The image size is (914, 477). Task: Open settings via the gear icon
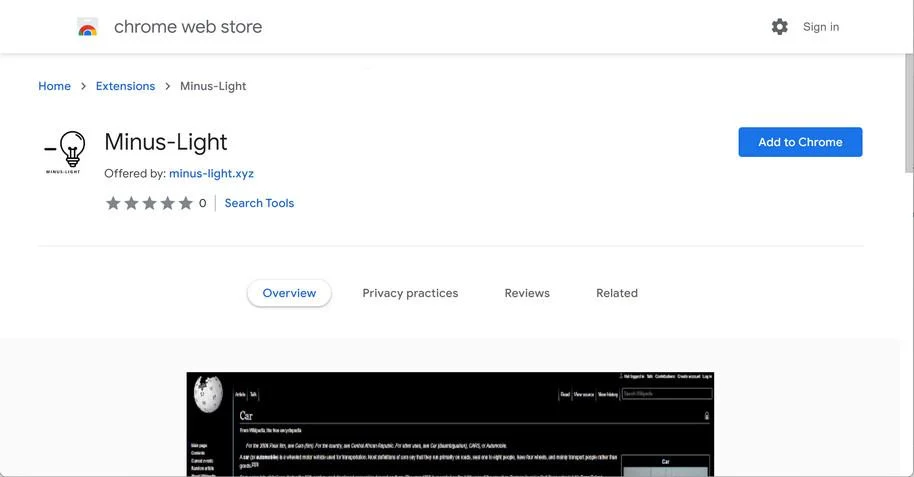click(779, 27)
